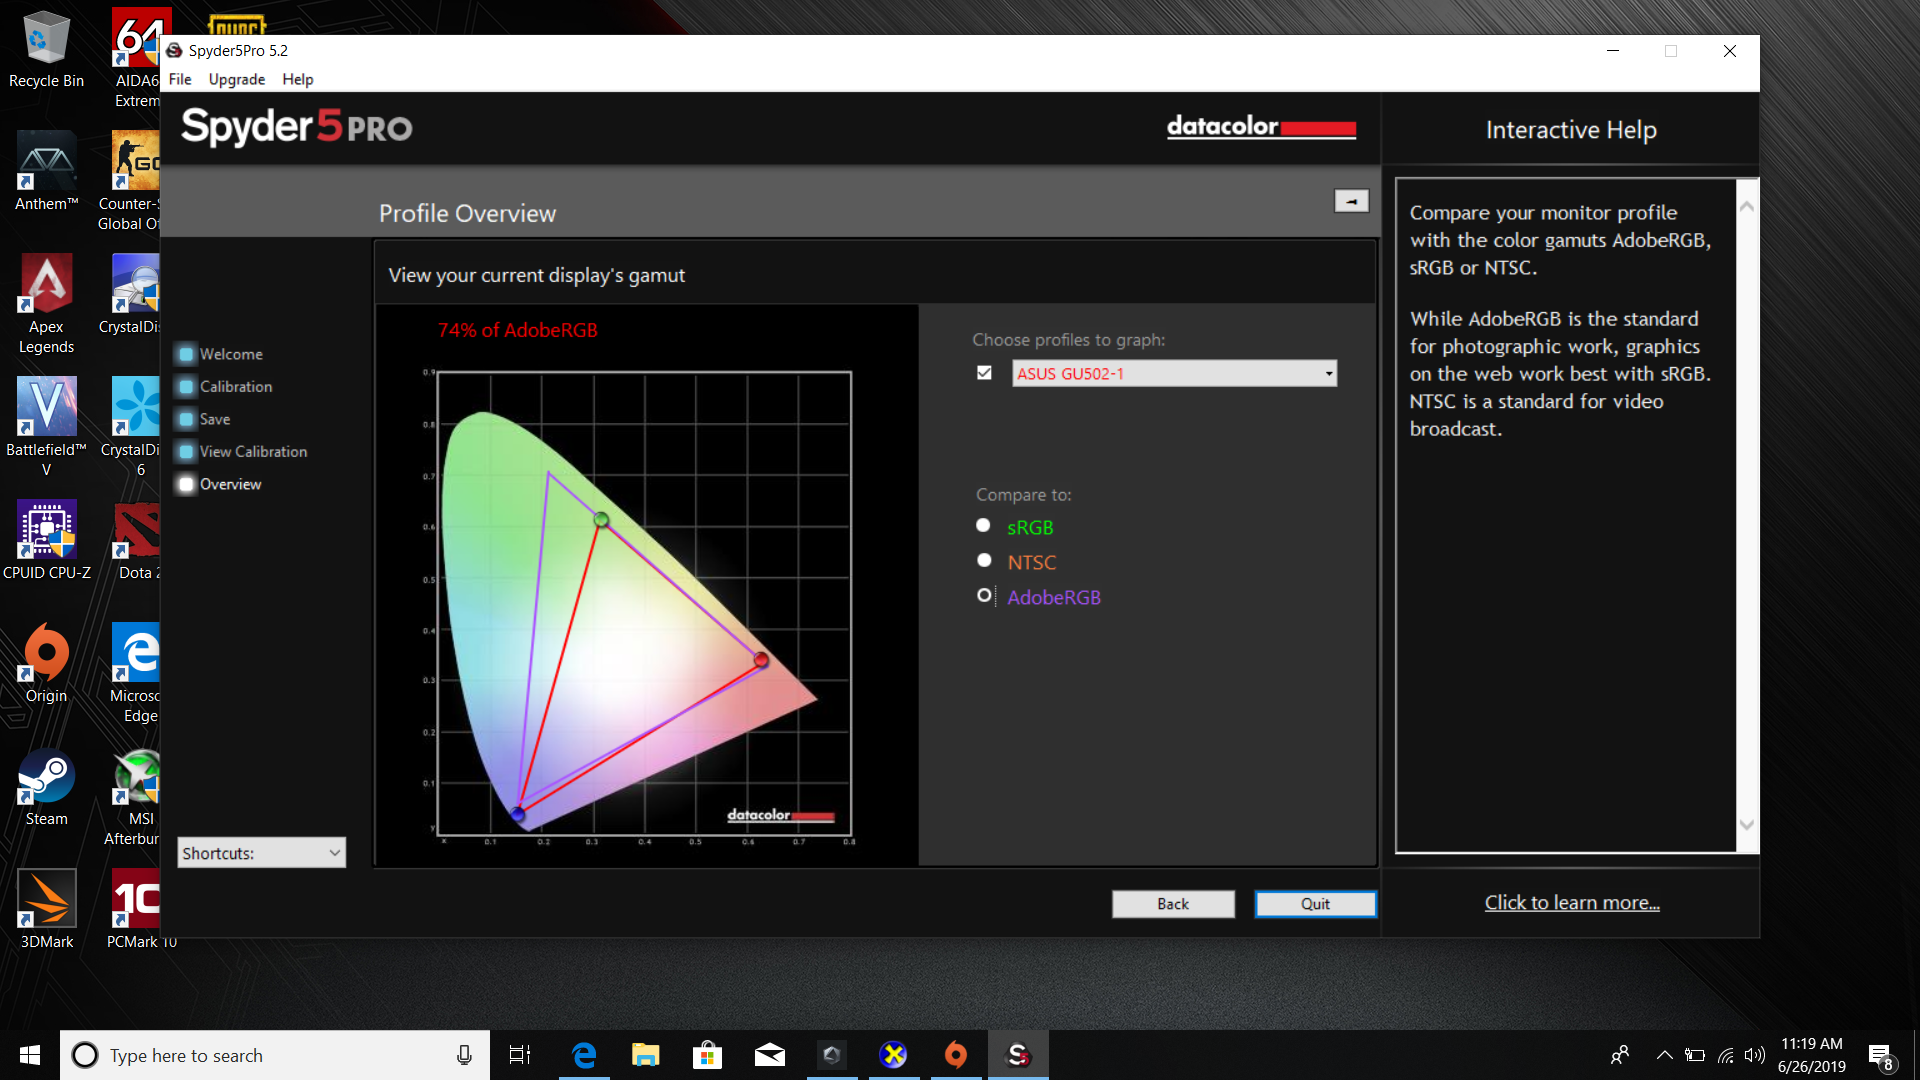The width and height of the screenshot is (1920, 1080).
Task: Select the sRGB comparison radio button
Action: [984, 526]
